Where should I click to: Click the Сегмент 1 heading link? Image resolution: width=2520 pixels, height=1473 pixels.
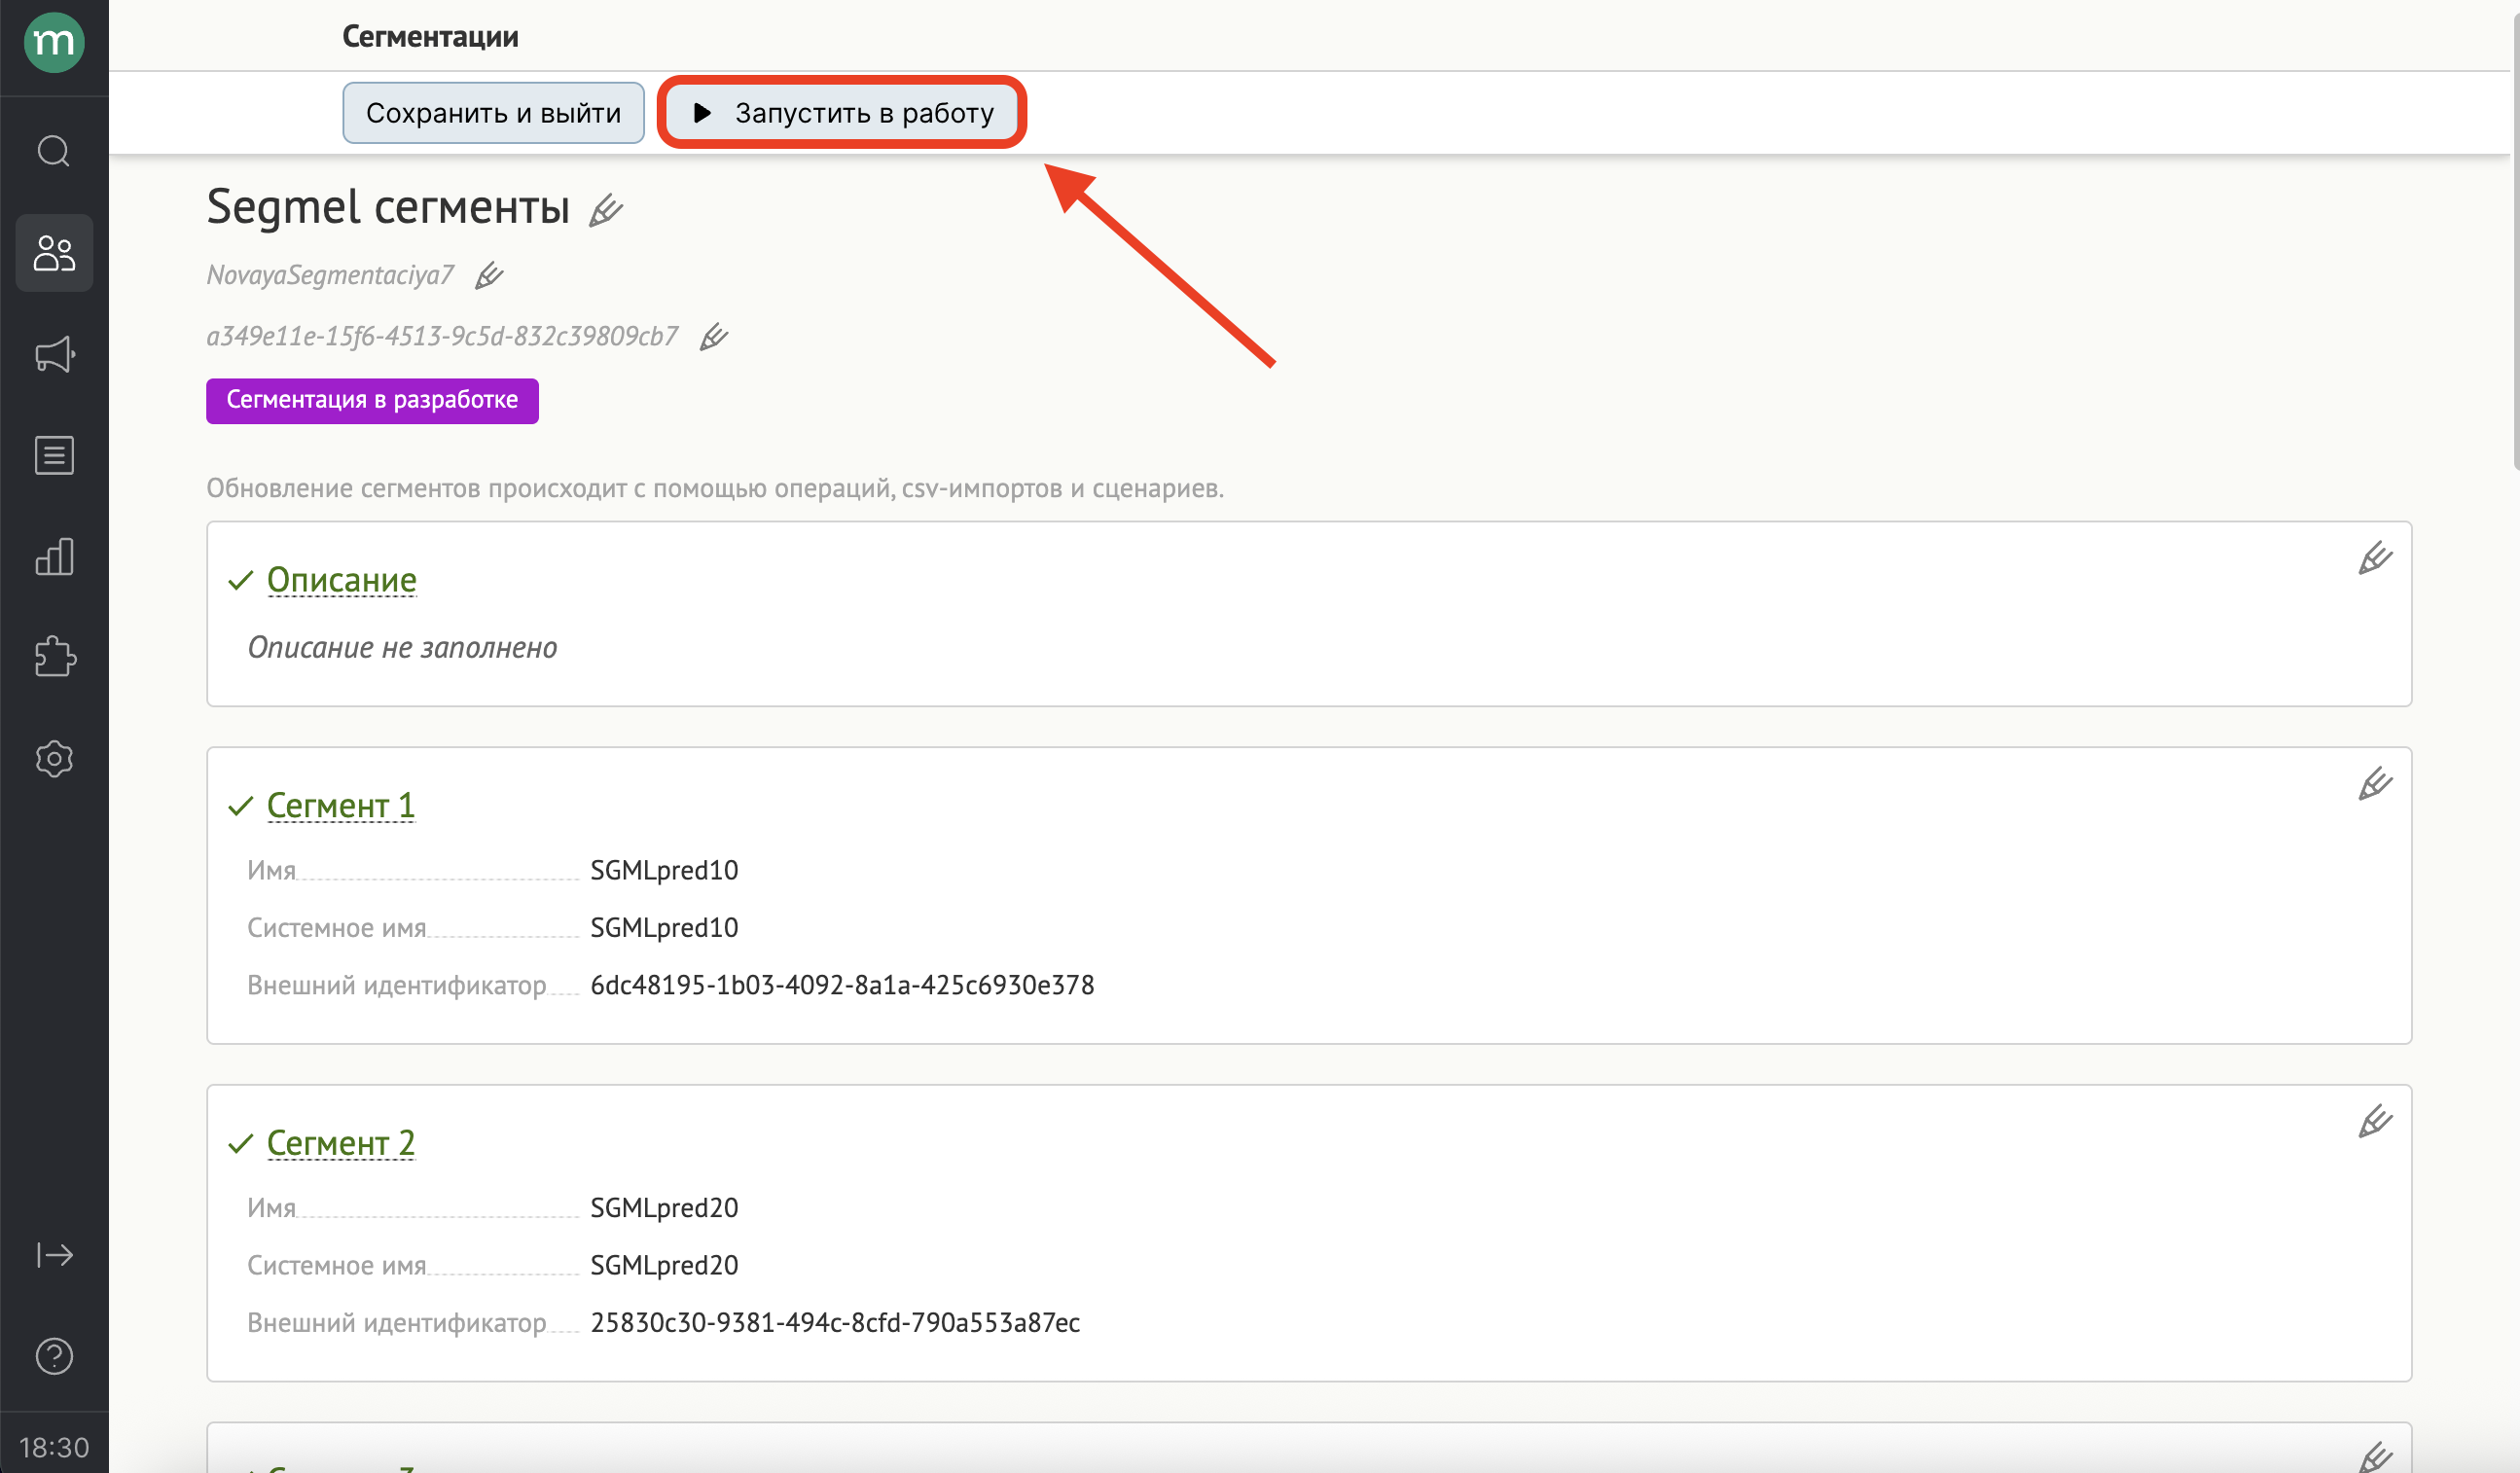click(x=340, y=806)
